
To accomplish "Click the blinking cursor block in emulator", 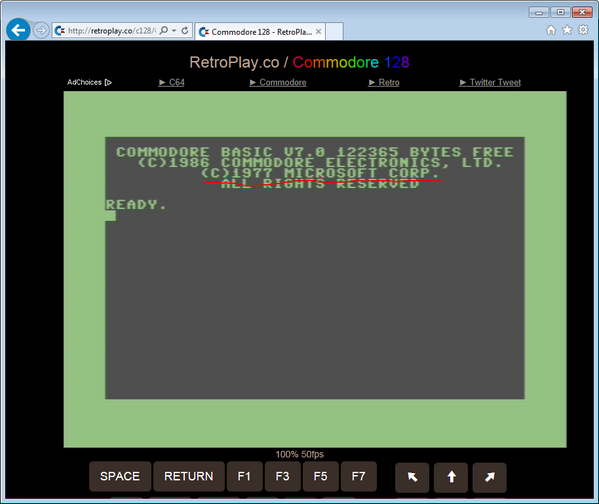I will click(x=110, y=216).
